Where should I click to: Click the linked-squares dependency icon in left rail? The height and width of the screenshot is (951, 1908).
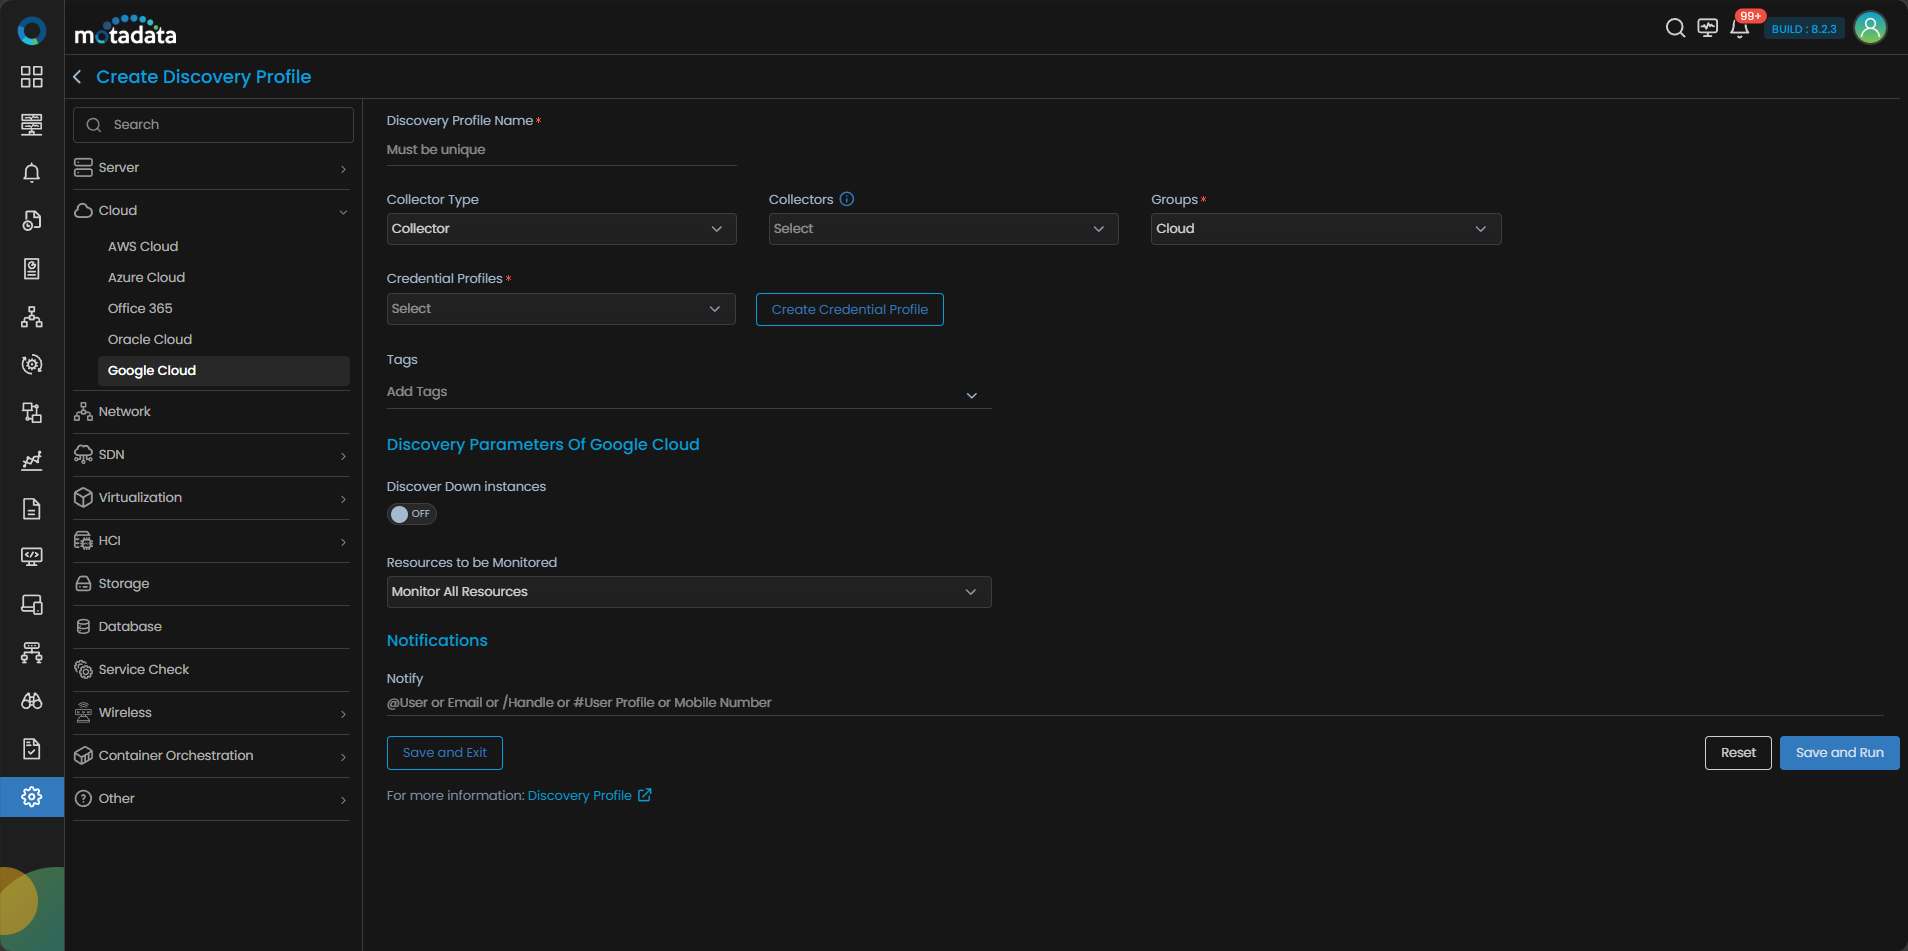coord(32,412)
